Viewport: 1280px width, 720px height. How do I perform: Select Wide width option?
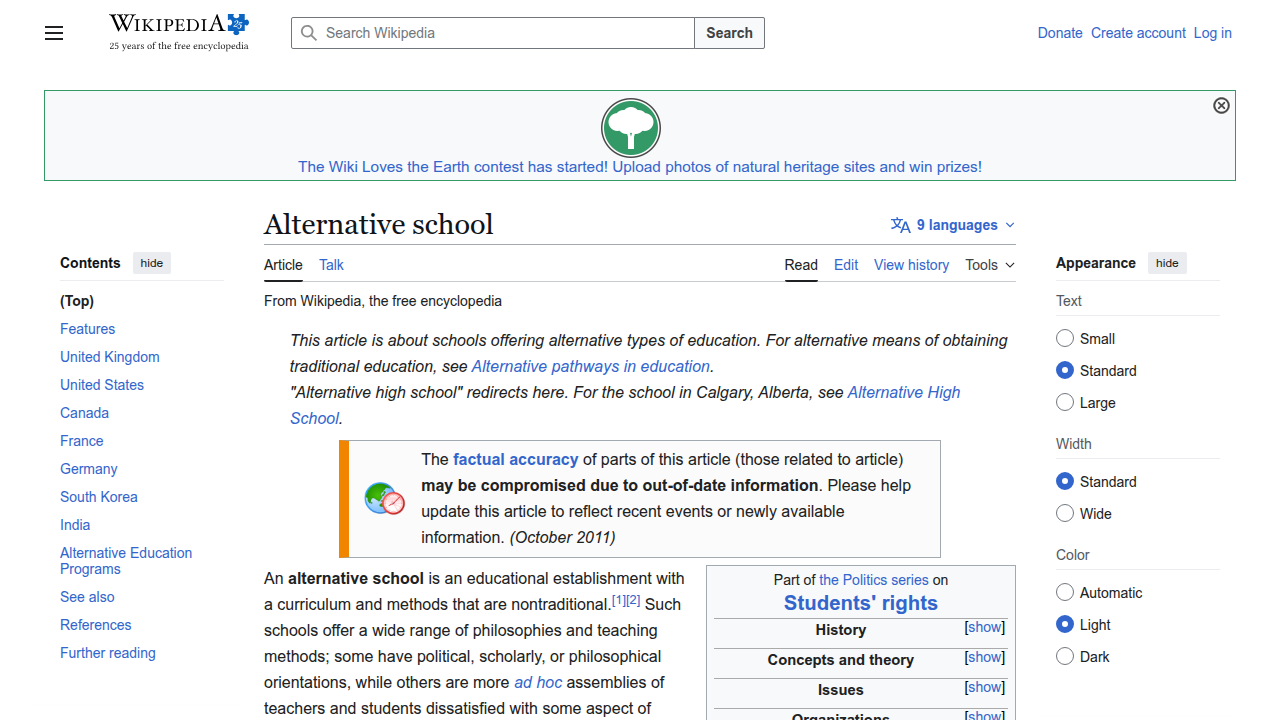(x=1065, y=514)
